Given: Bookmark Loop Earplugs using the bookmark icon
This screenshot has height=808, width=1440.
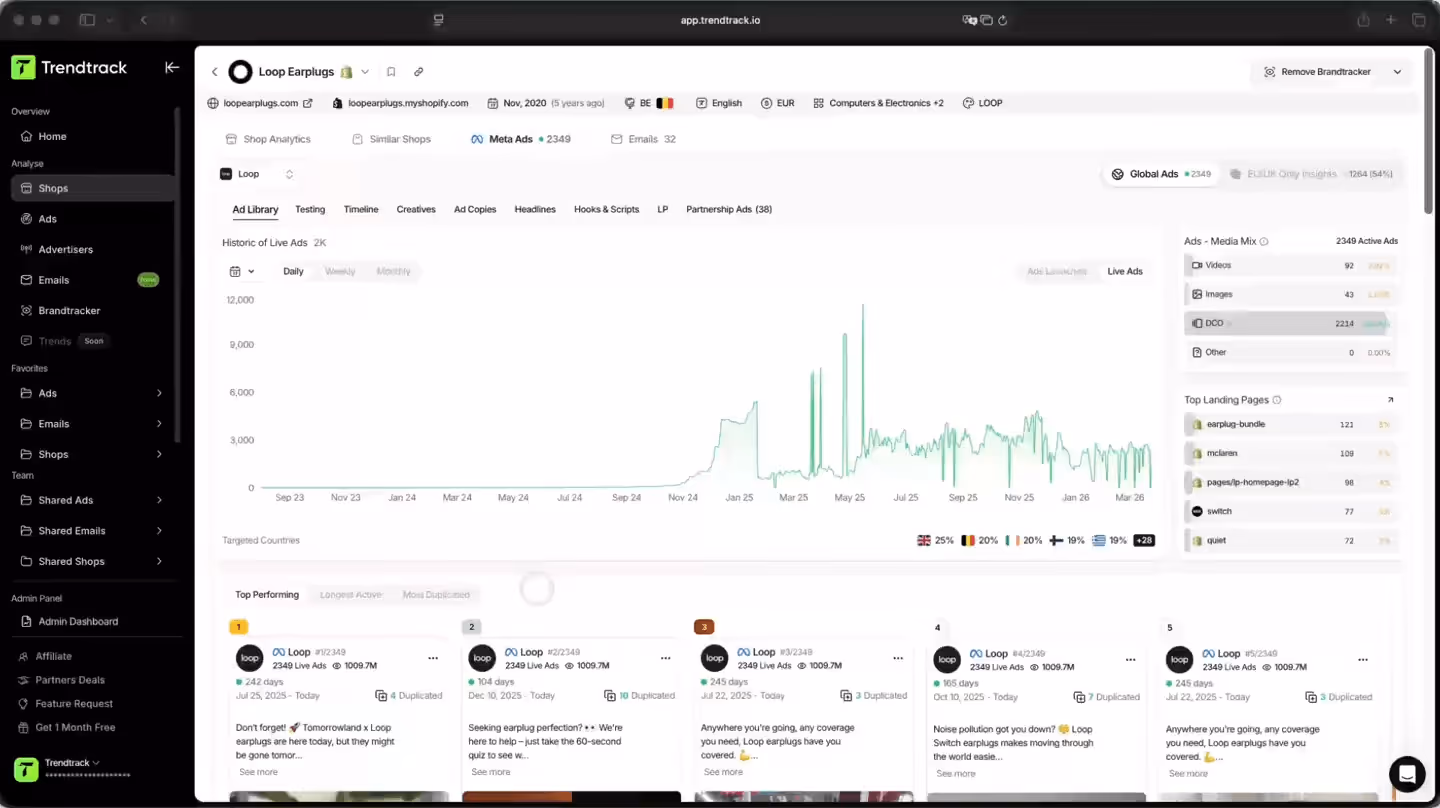Looking at the screenshot, I should pyautogui.click(x=391, y=71).
